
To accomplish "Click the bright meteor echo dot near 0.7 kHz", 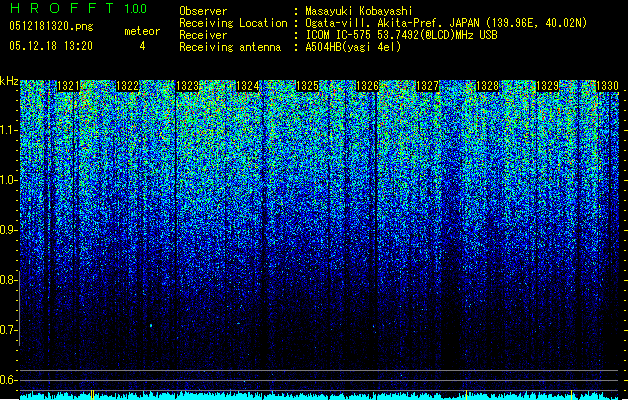I will coord(151,325).
